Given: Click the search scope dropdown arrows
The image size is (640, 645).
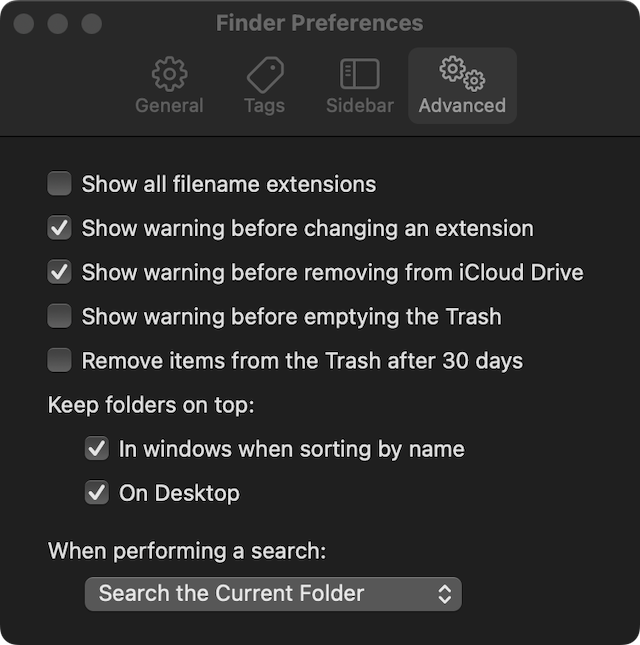Looking at the screenshot, I should point(445,593).
